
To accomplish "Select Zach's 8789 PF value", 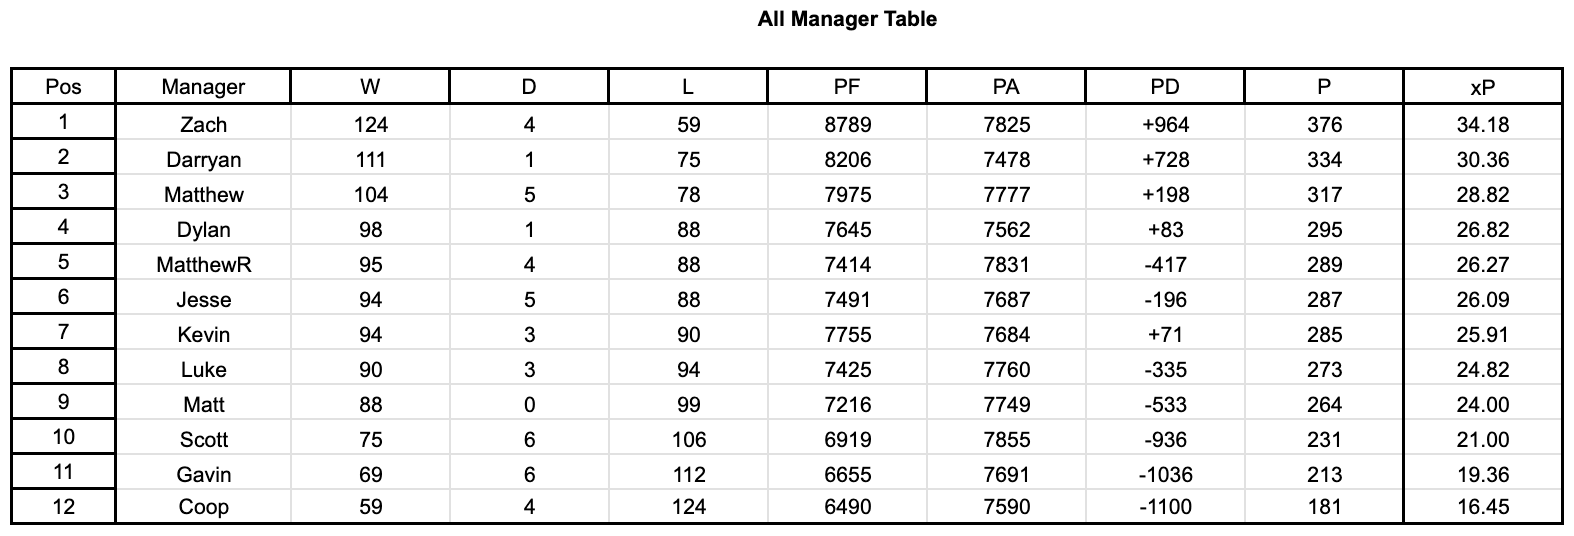I will coord(847,125).
